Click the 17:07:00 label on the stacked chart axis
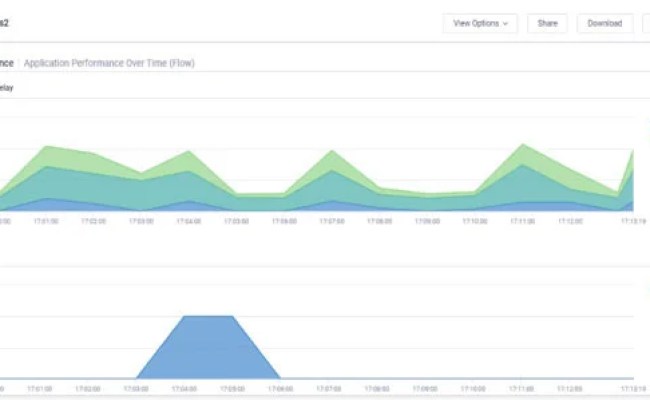Image resolution: width=650 pixels, height=400 pixels. coord(332,221)
